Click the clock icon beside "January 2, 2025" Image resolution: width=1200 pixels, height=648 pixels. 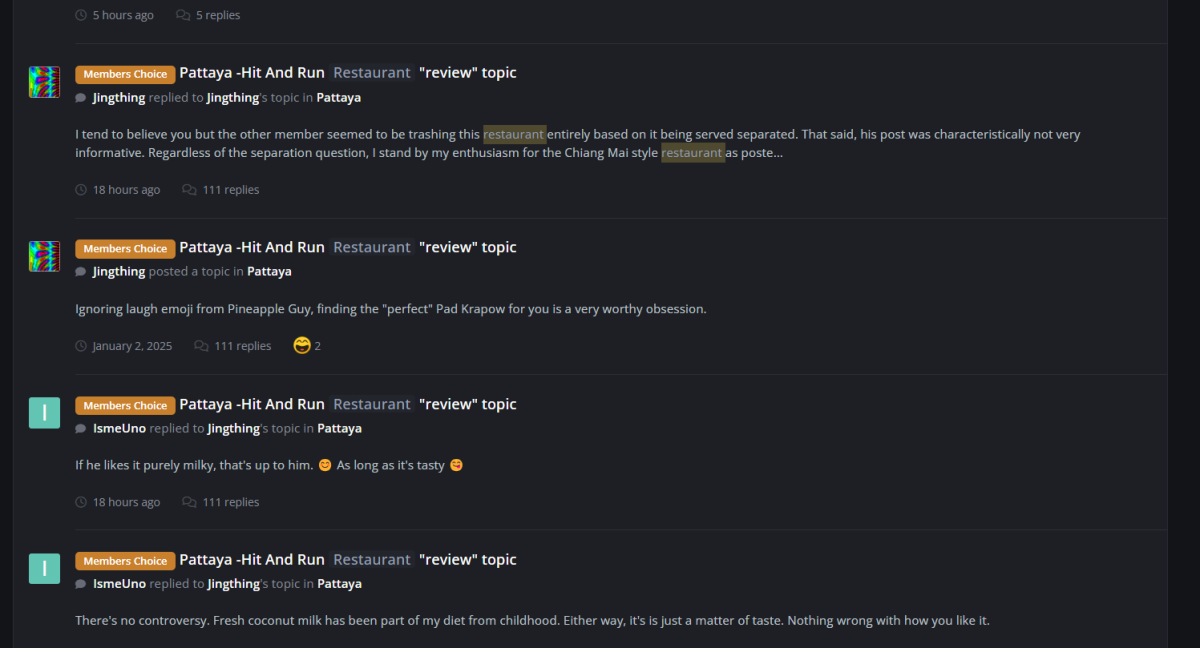point(81,346)
